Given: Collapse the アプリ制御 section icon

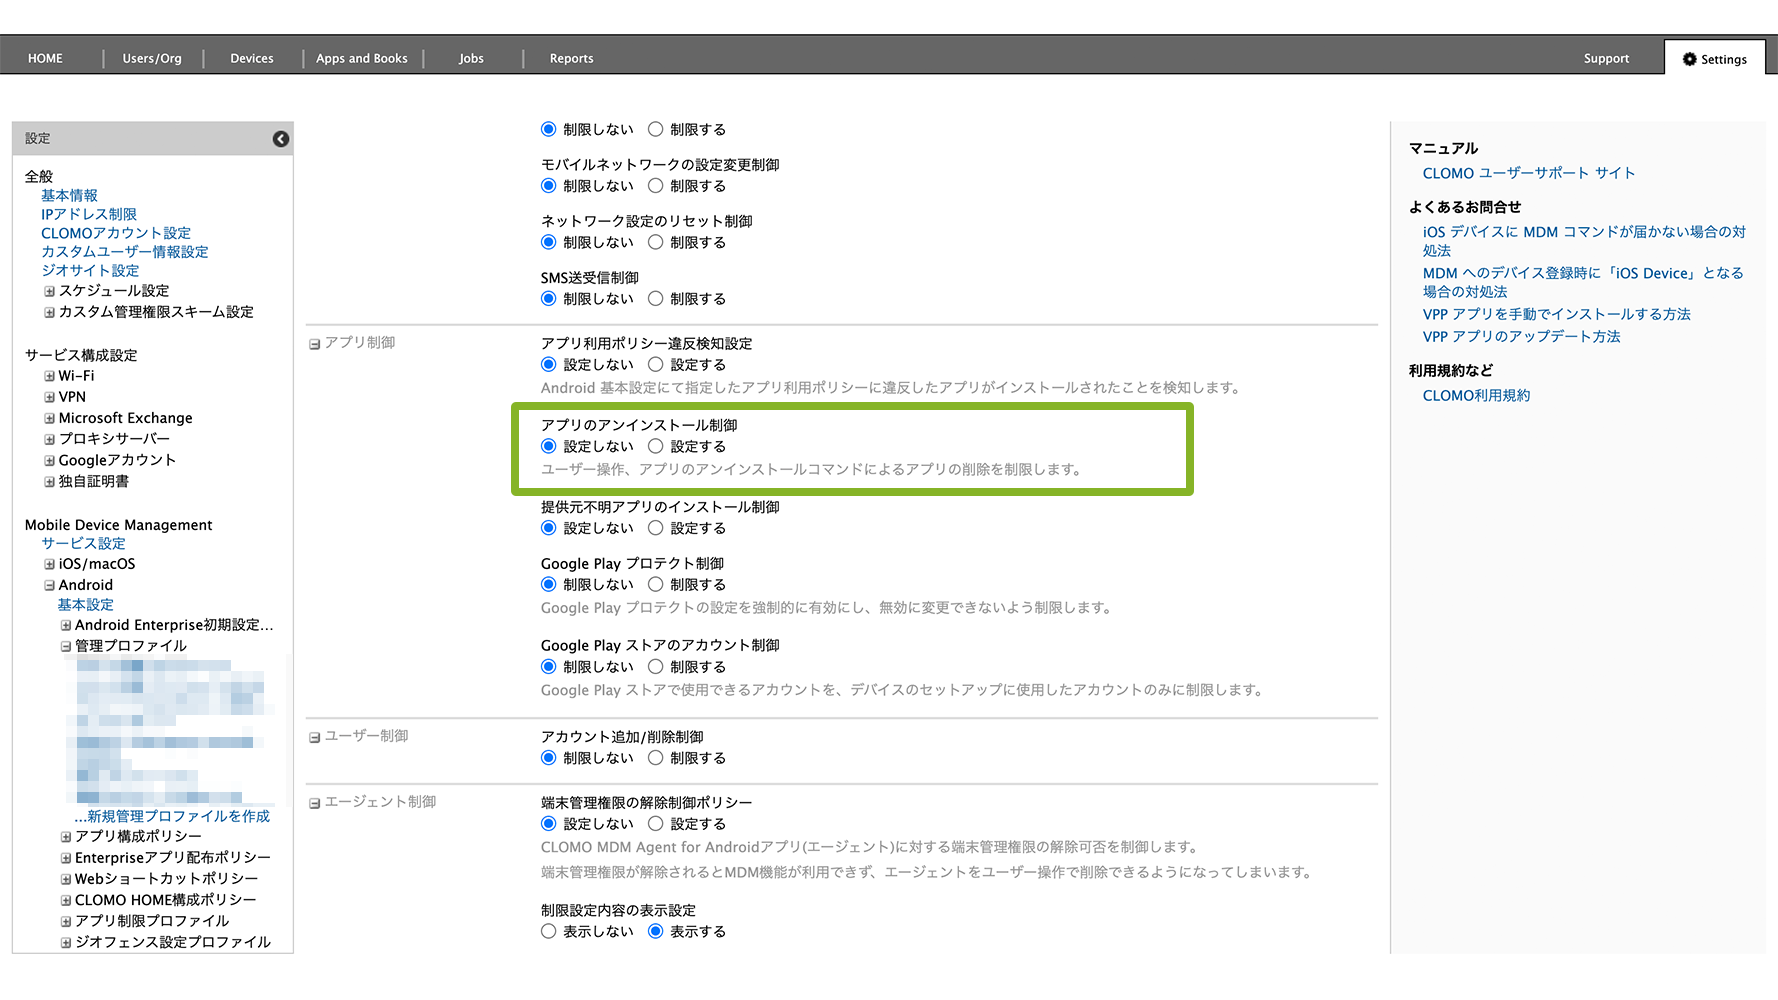Looking at the screenshot, I should click(314, 344).
